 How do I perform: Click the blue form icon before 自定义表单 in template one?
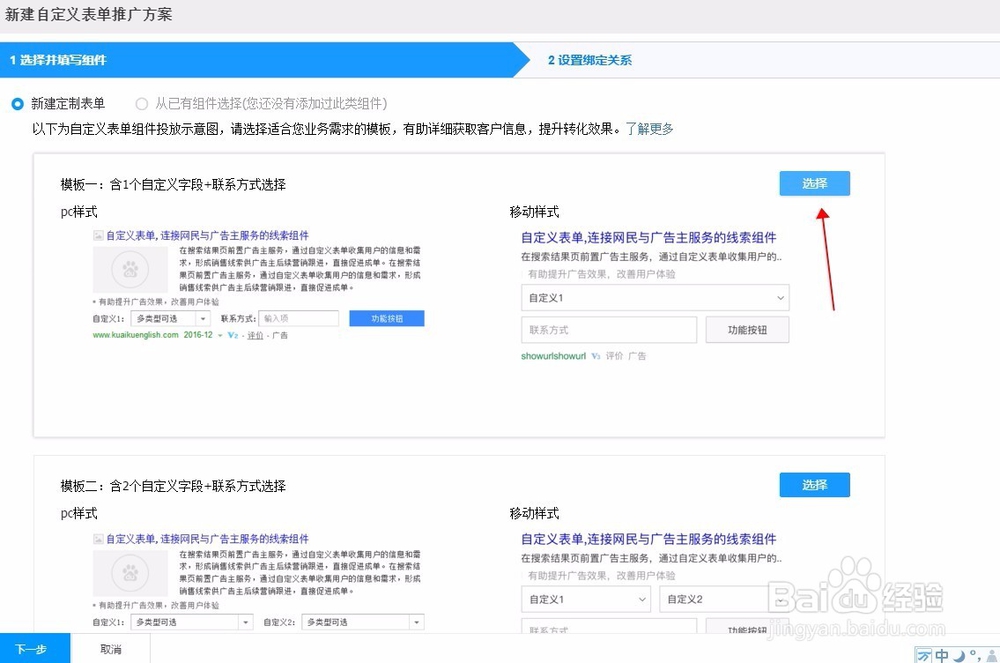point(96,235)
